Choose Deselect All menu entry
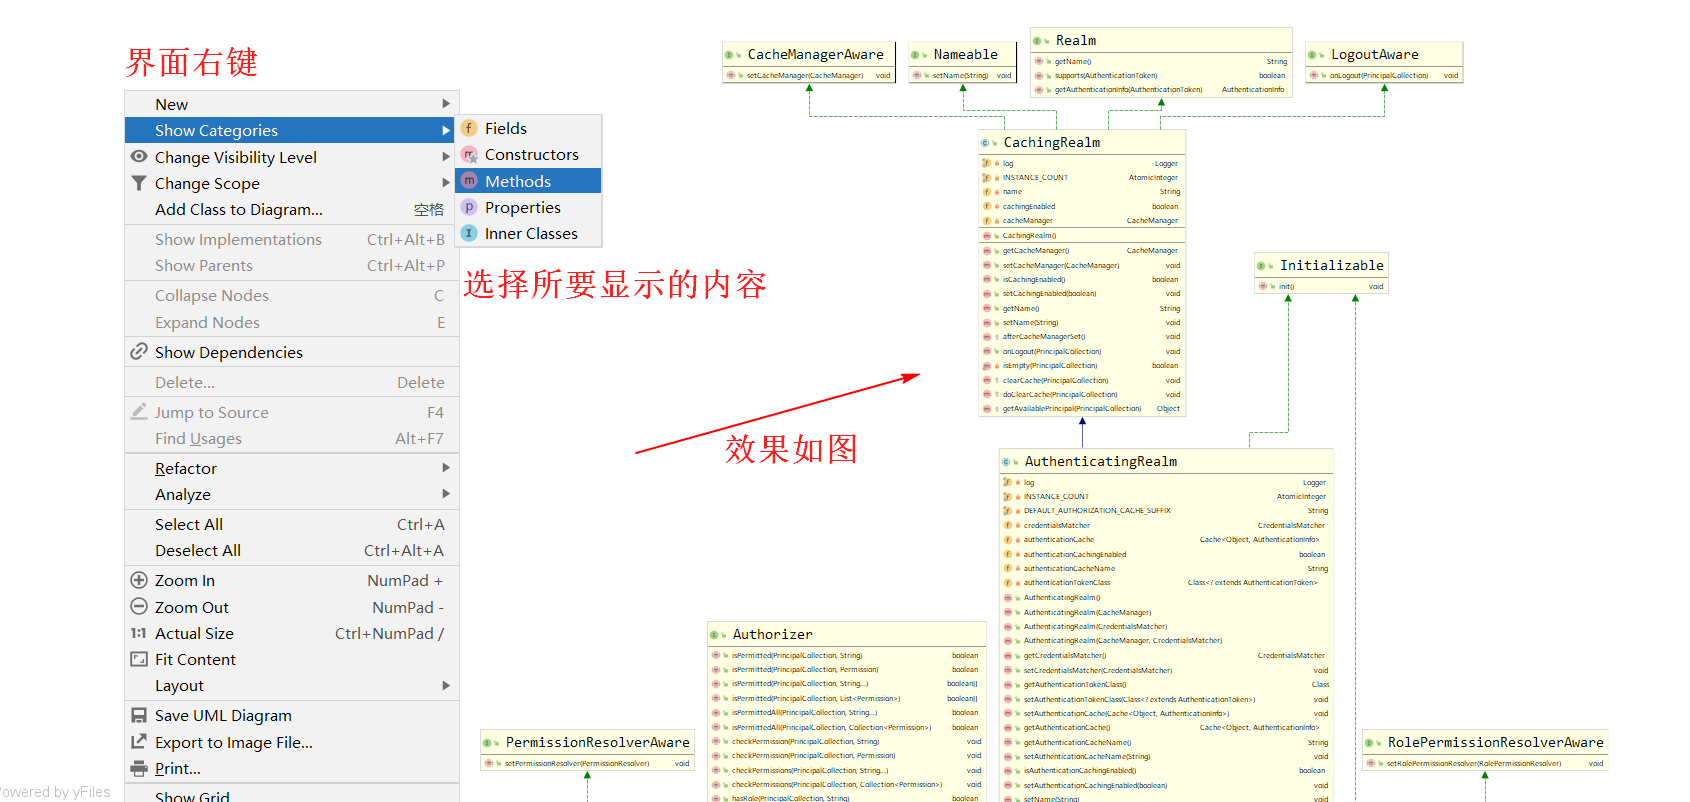This screenshot has width=1690, height=802. point(292,550)
